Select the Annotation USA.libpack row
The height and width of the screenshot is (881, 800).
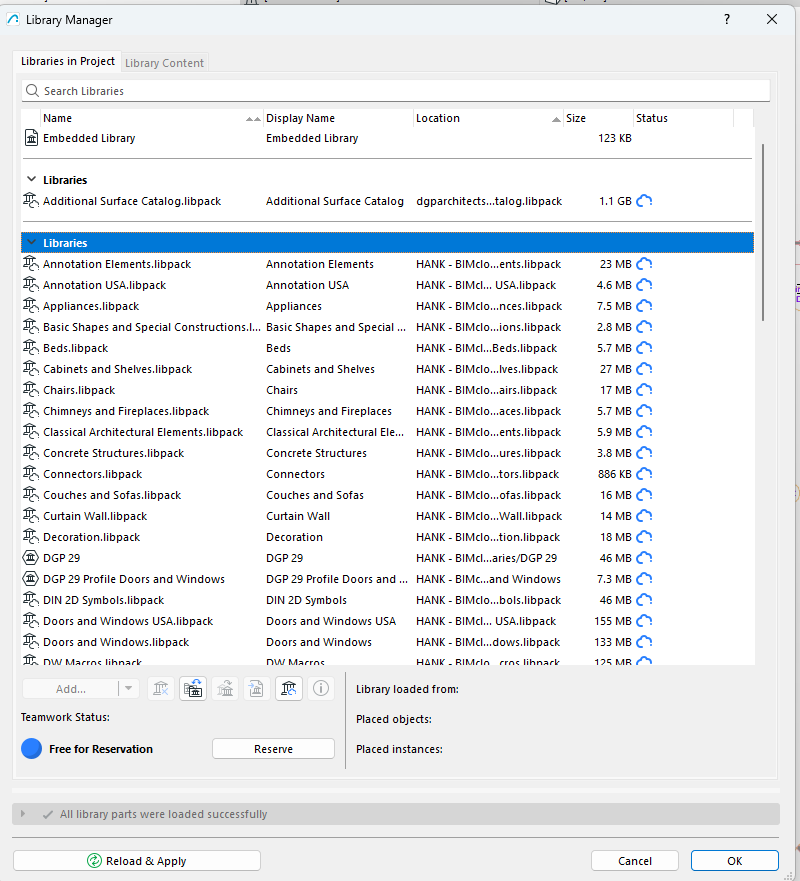point(388,285)
